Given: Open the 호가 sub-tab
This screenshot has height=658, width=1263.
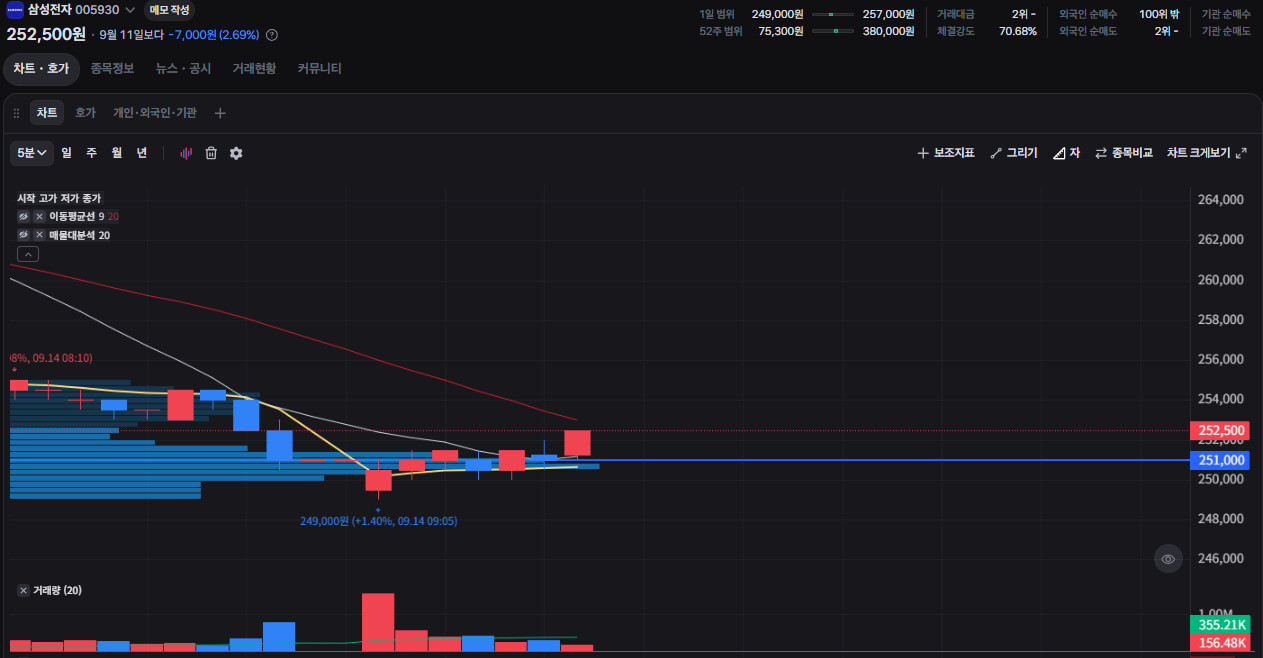Looking at the screenshot, I should point(85,113).
